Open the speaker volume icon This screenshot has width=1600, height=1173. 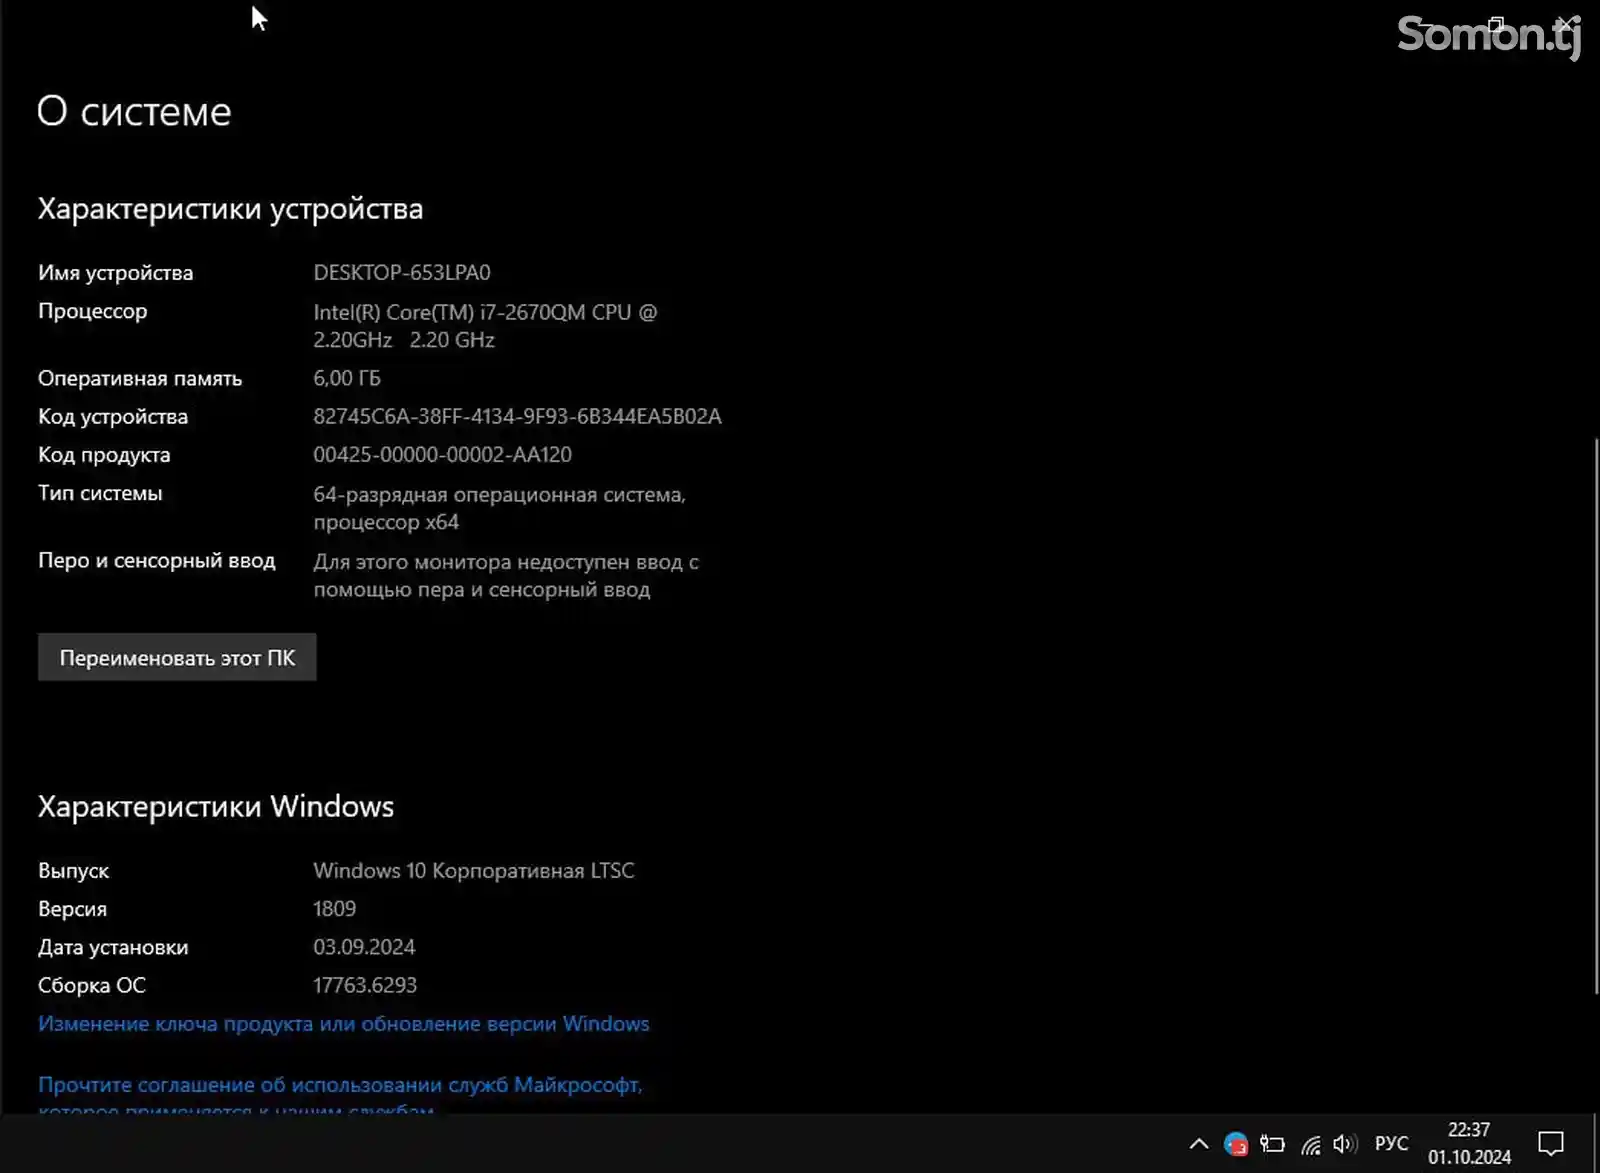[x=1345, y=1144]
